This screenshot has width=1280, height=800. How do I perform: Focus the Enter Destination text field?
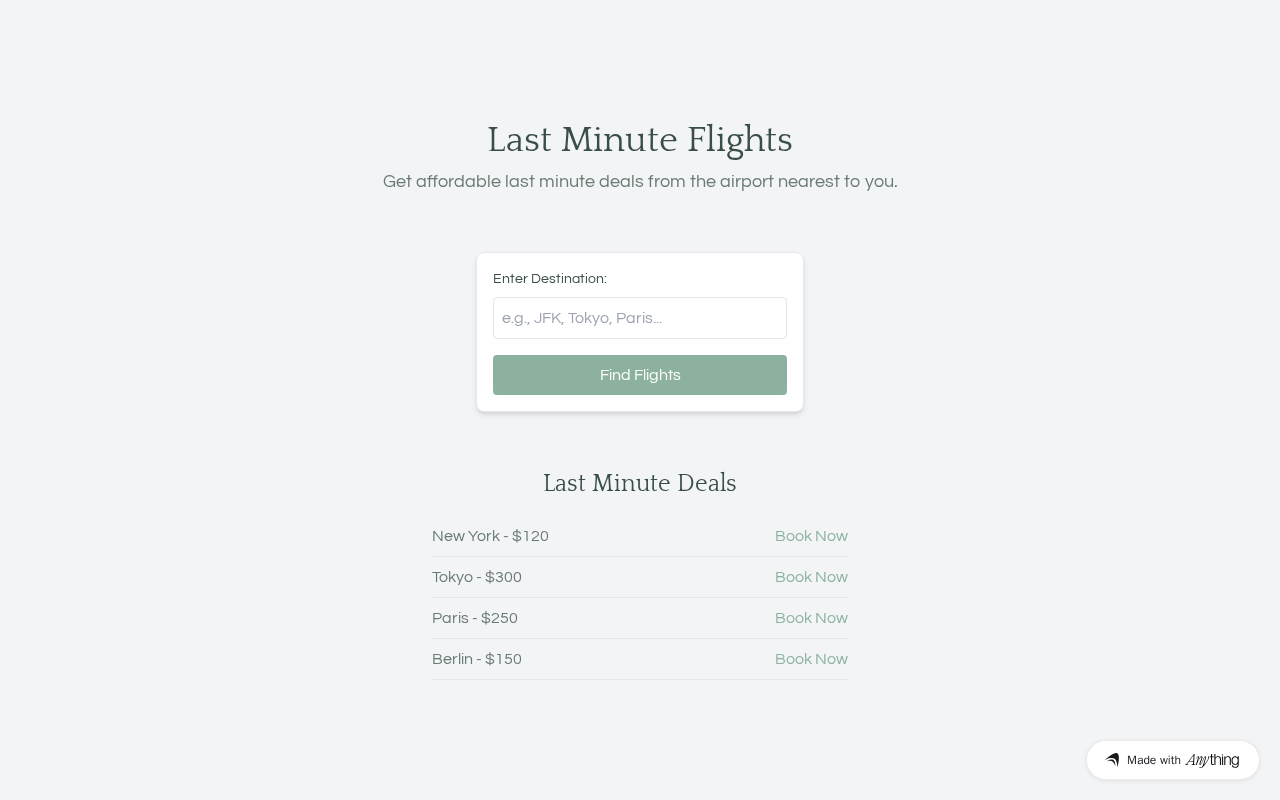[640, 318]
